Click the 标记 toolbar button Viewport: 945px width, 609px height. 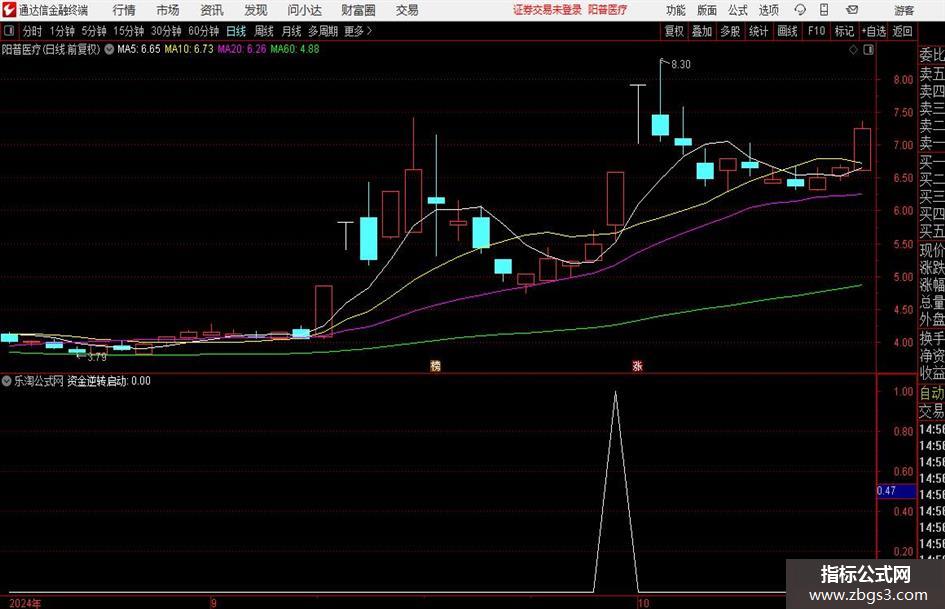[844, 31]
